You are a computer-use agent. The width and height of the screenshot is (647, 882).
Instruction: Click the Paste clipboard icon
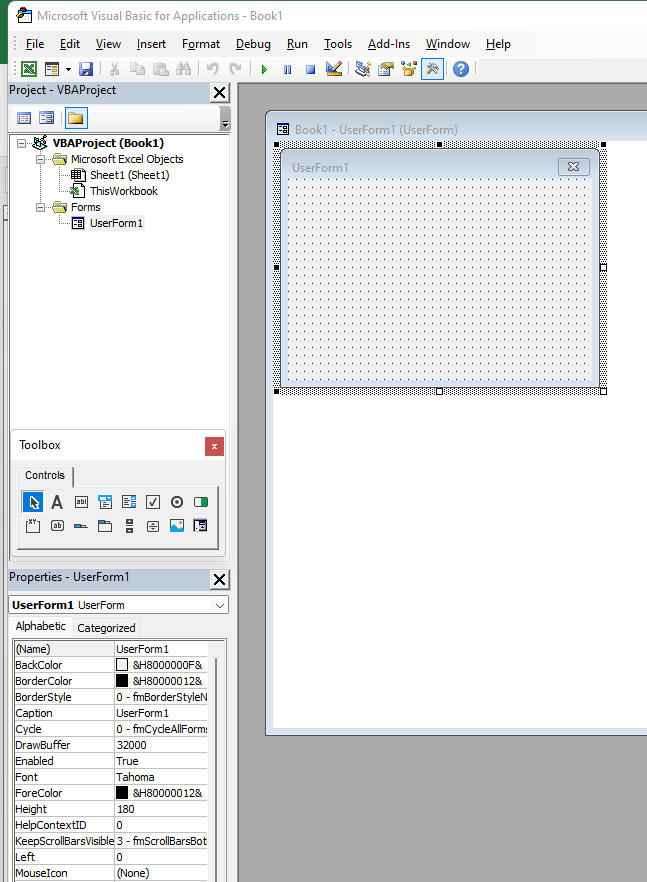tap(161, 69)
